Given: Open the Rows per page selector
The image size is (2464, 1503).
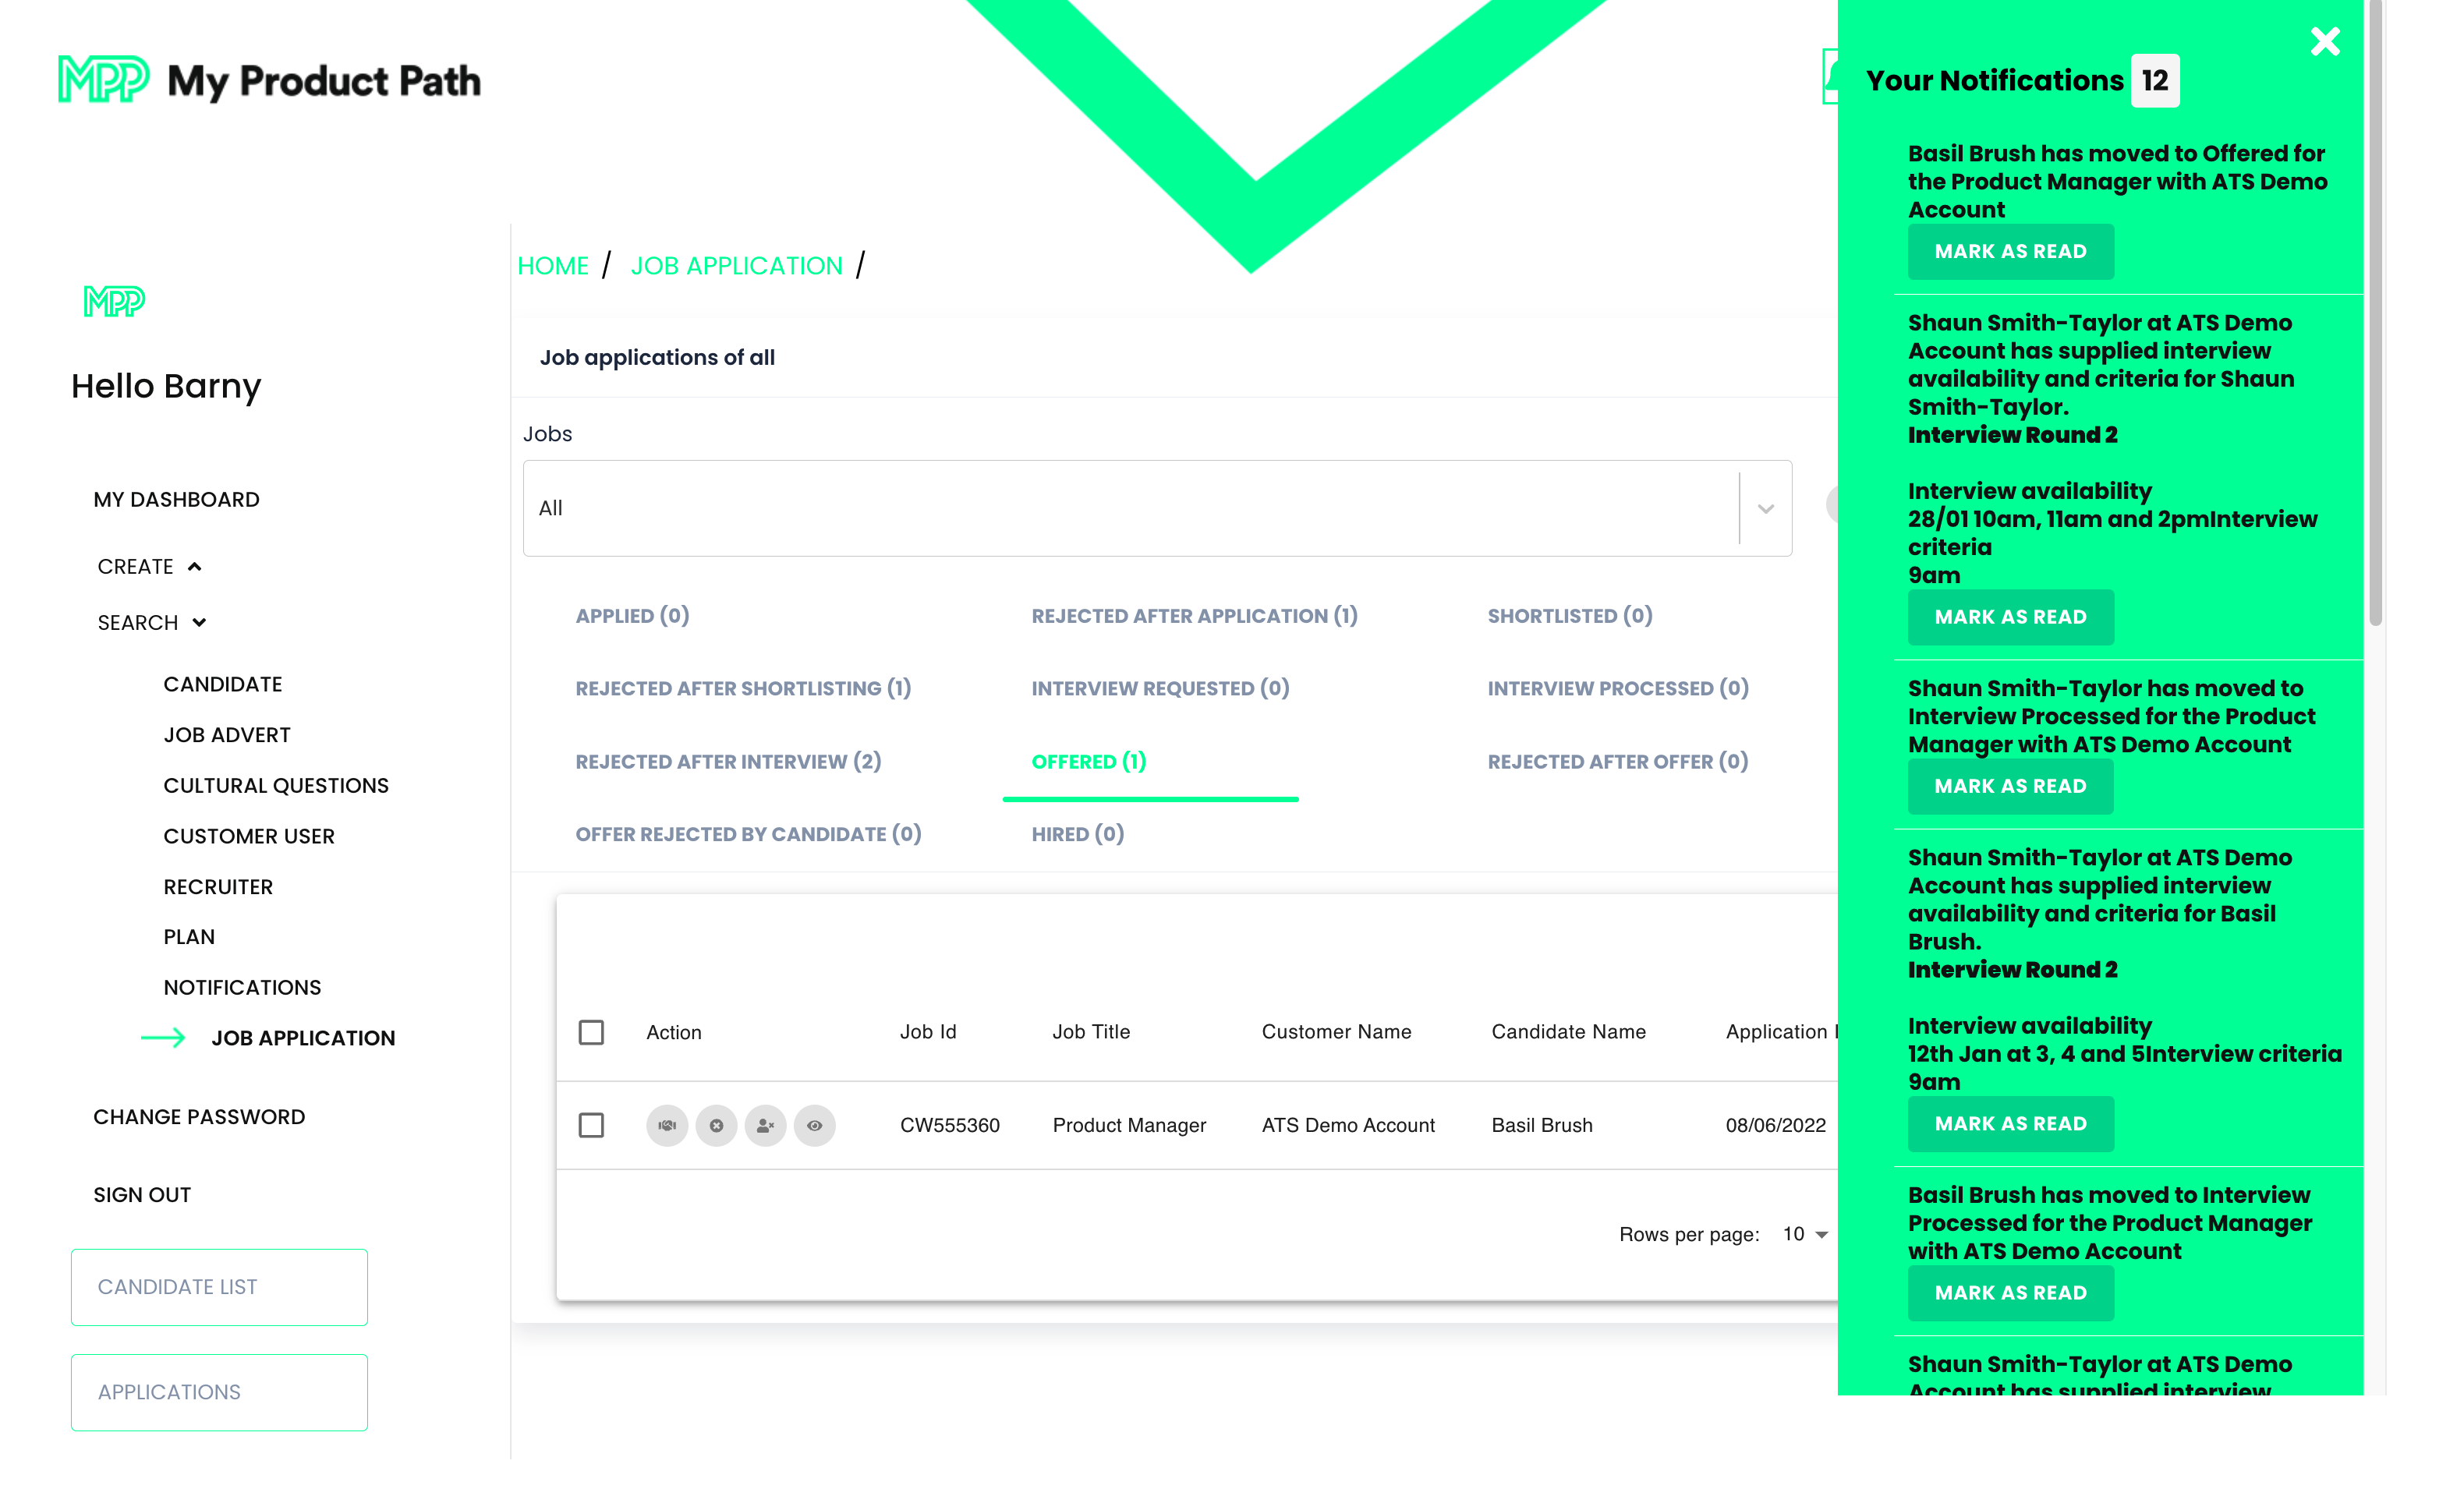Looking at the screenshot, I should point(1805,1234).
